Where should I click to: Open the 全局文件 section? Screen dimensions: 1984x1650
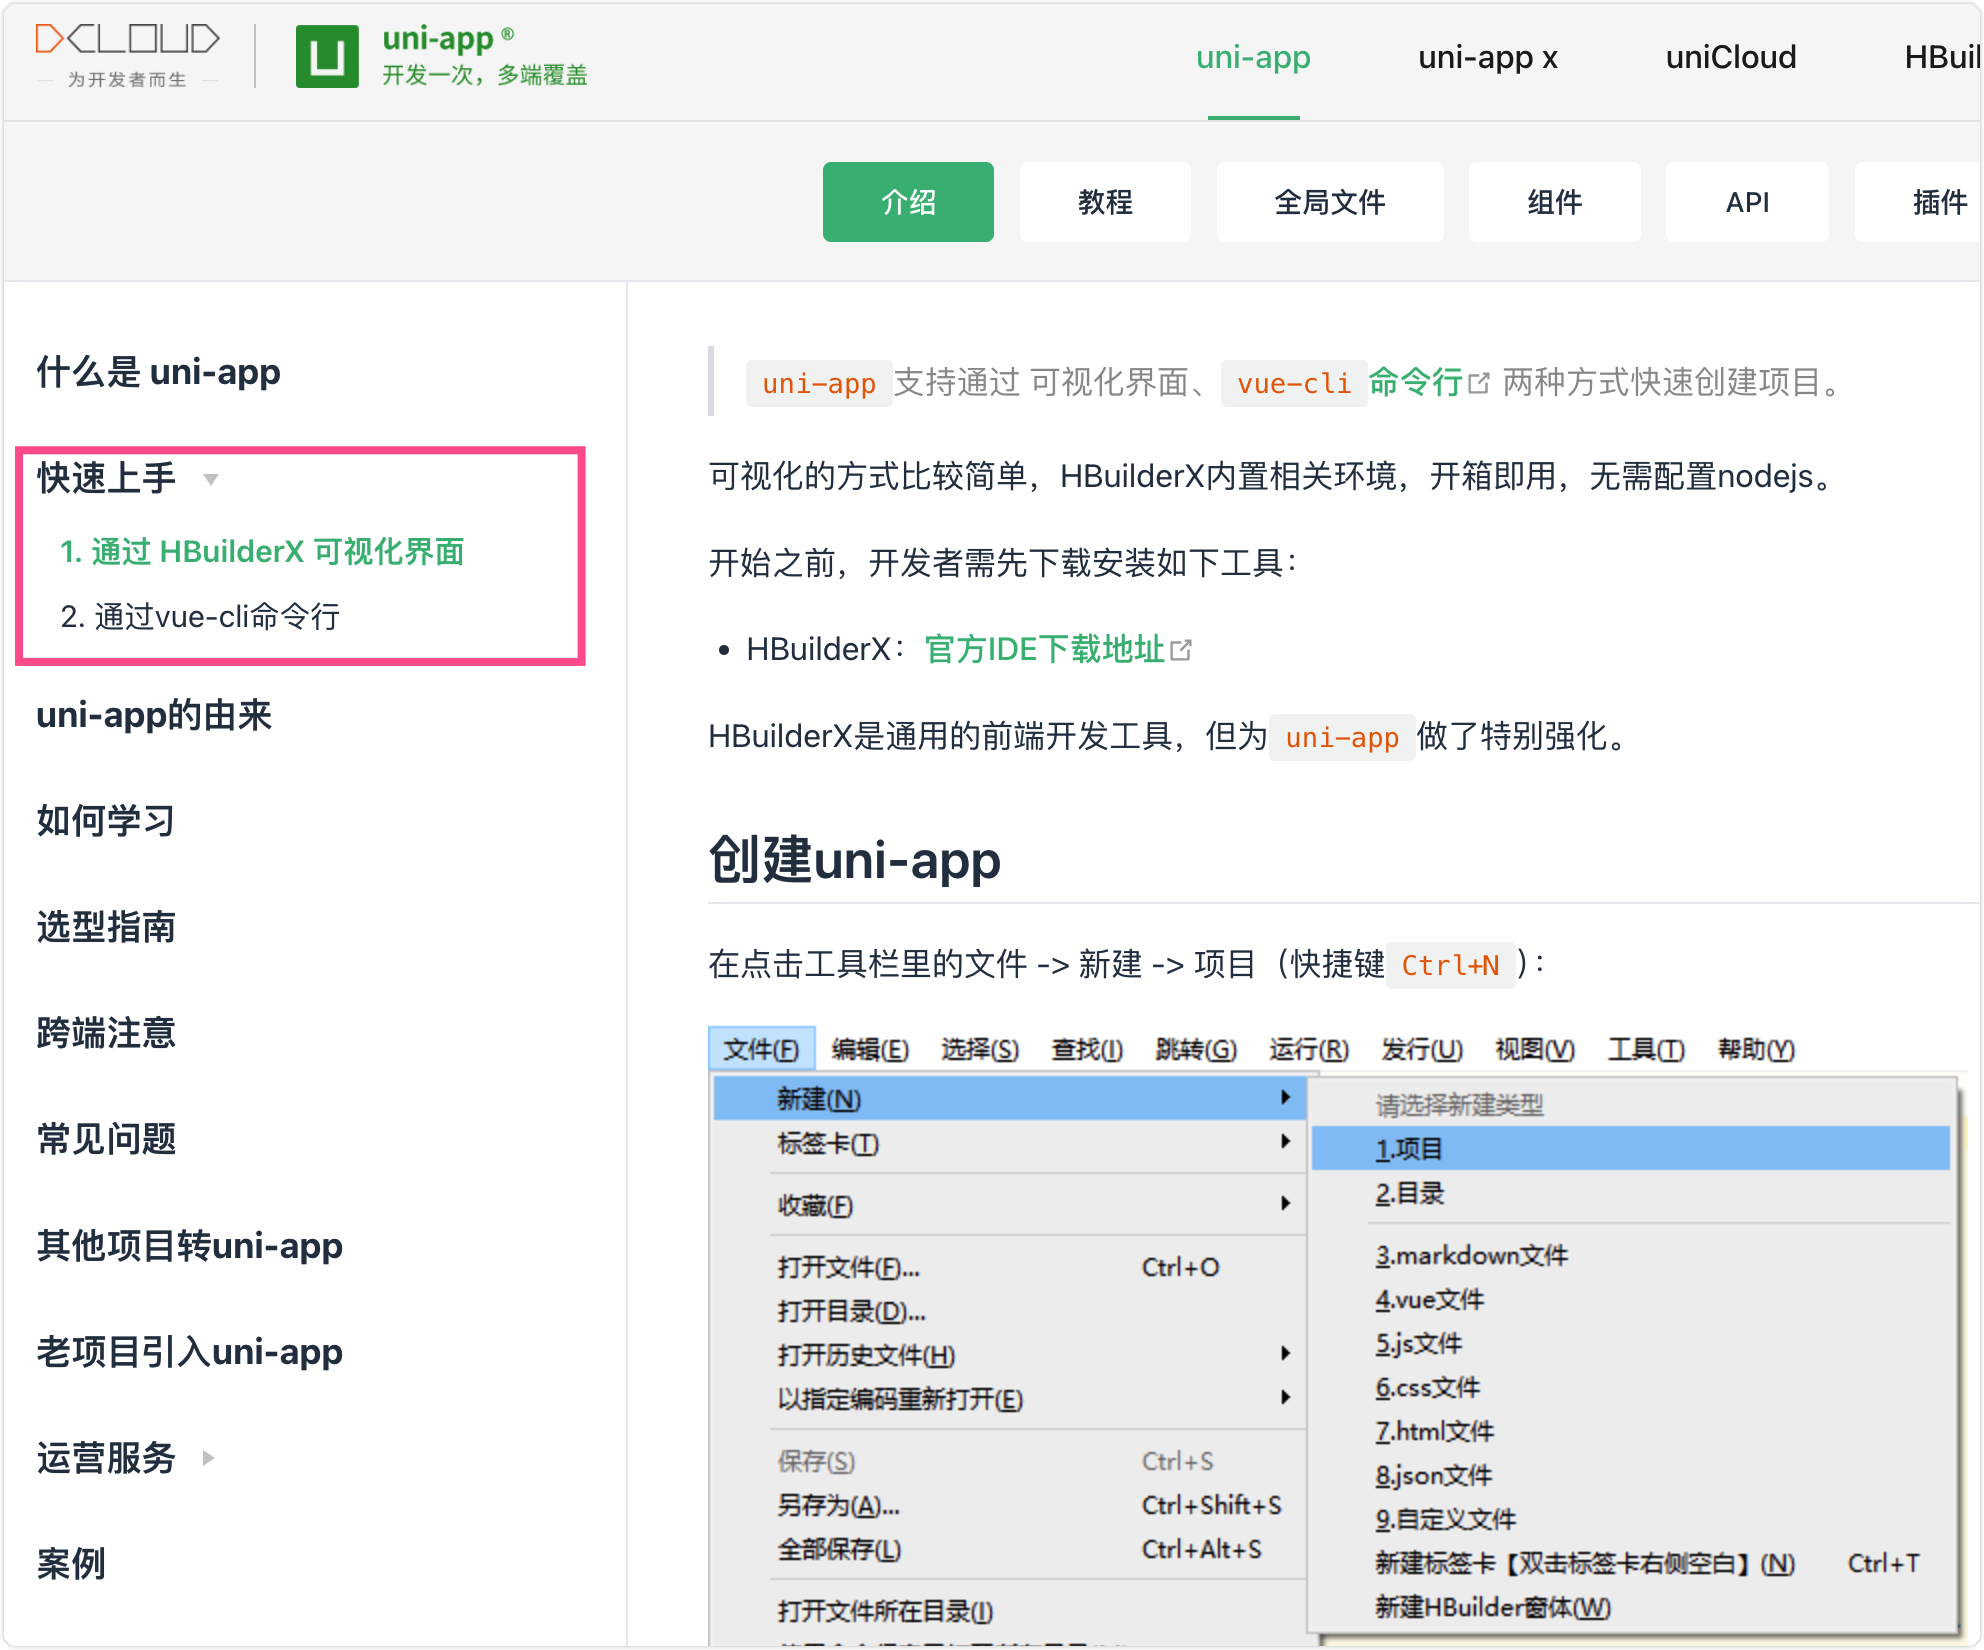(1330, 202)
